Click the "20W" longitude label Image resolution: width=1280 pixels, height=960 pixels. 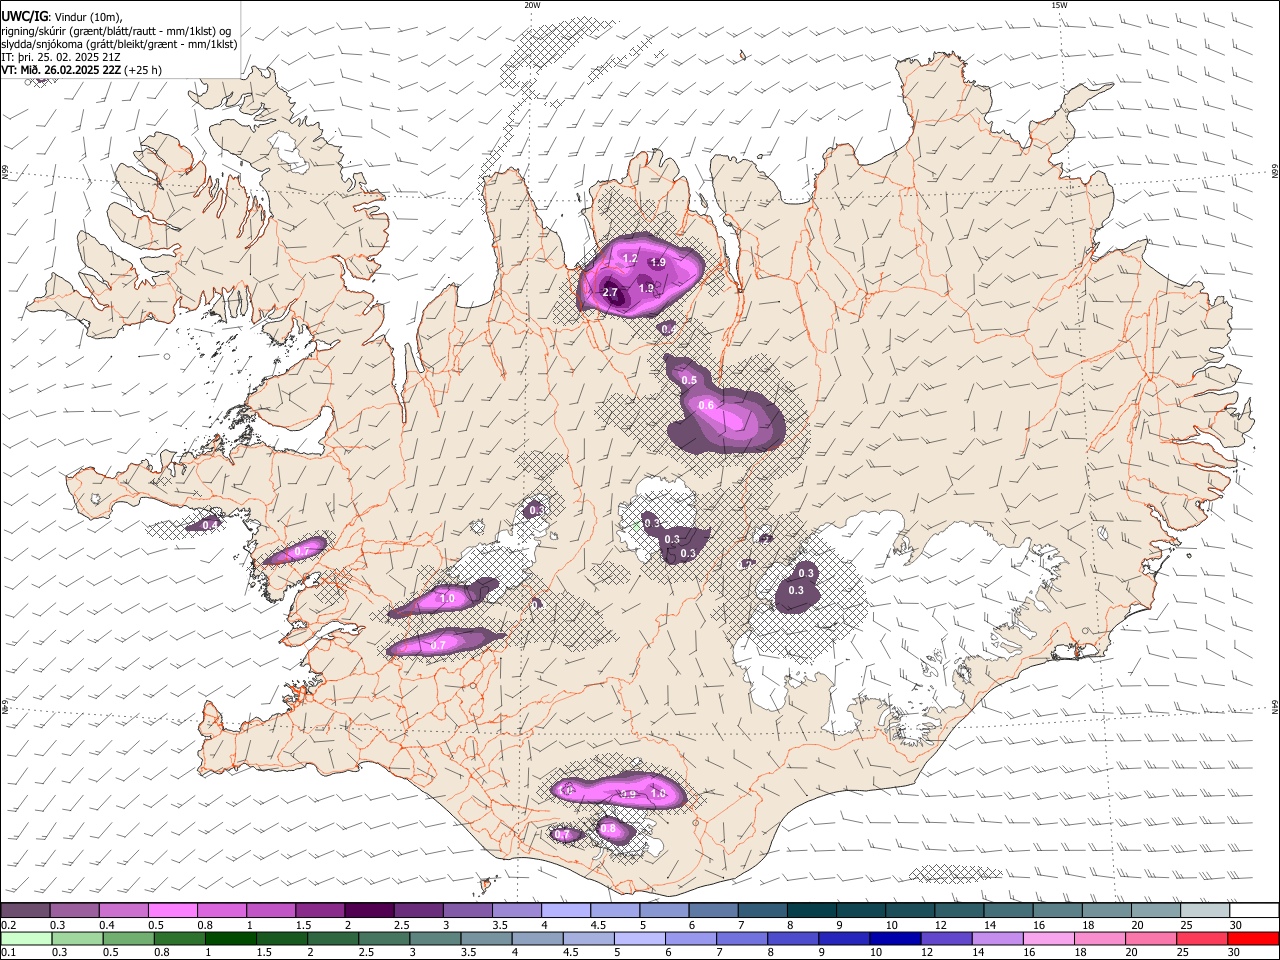pyautogui.click(x=532, y=5)
